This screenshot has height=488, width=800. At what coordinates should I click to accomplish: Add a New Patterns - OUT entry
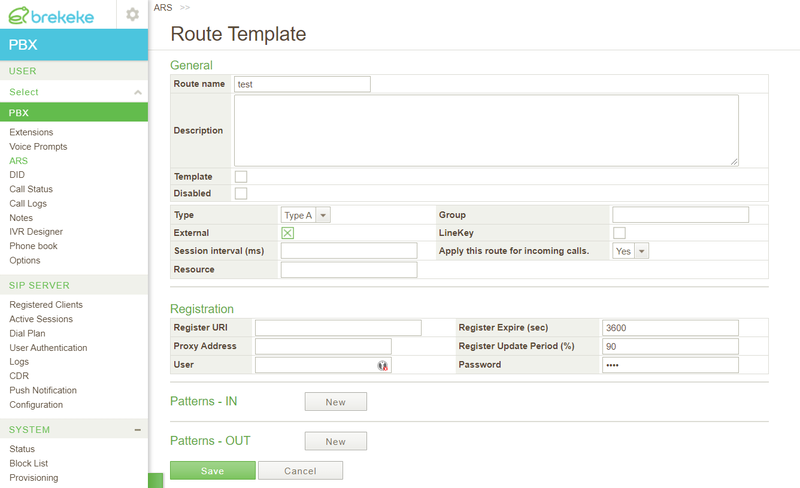(x=336, y=442)
